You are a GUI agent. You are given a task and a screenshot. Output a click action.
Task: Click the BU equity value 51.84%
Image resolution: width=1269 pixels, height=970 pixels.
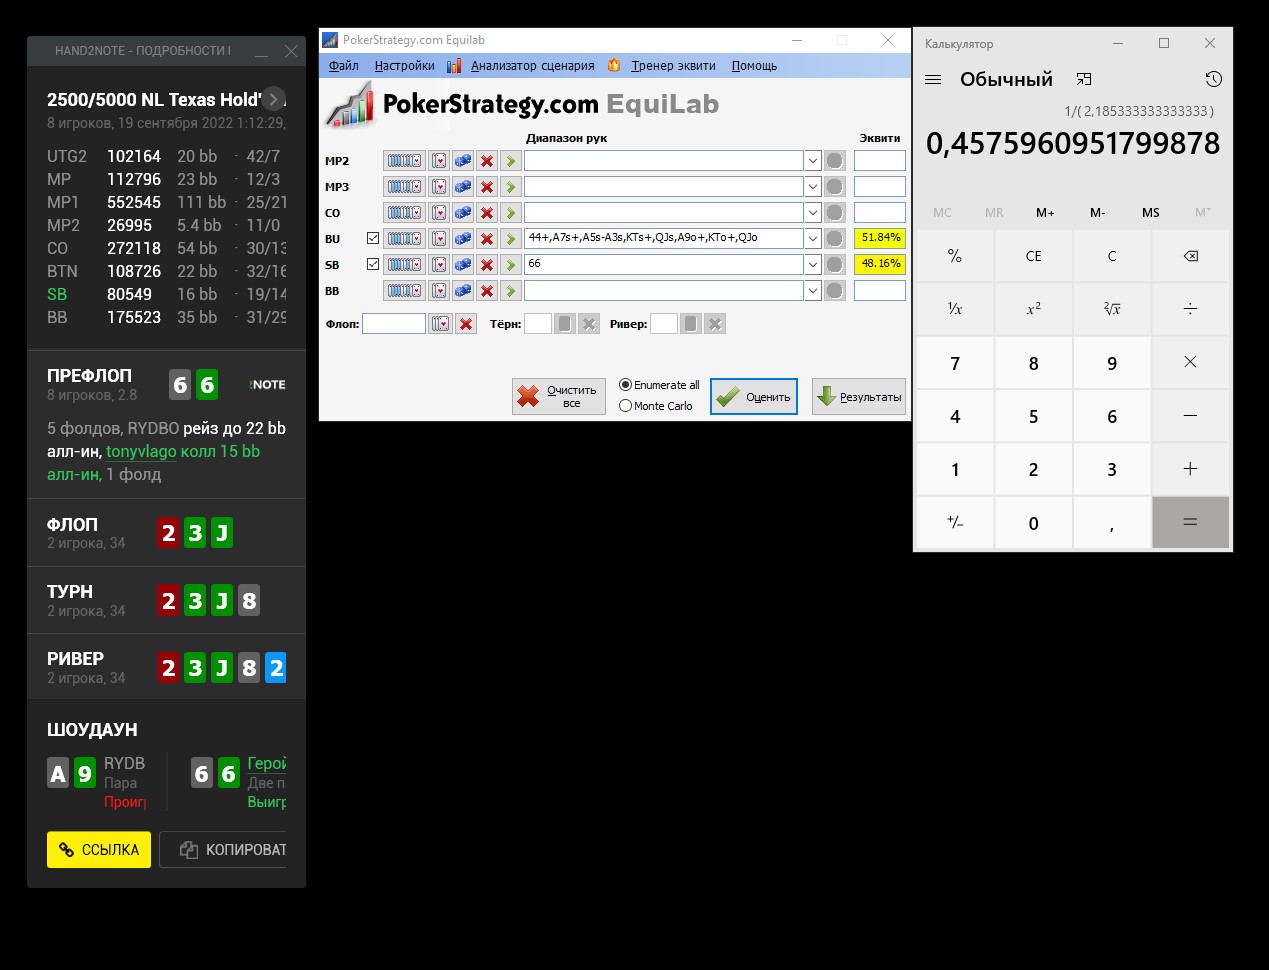(880, 238)
